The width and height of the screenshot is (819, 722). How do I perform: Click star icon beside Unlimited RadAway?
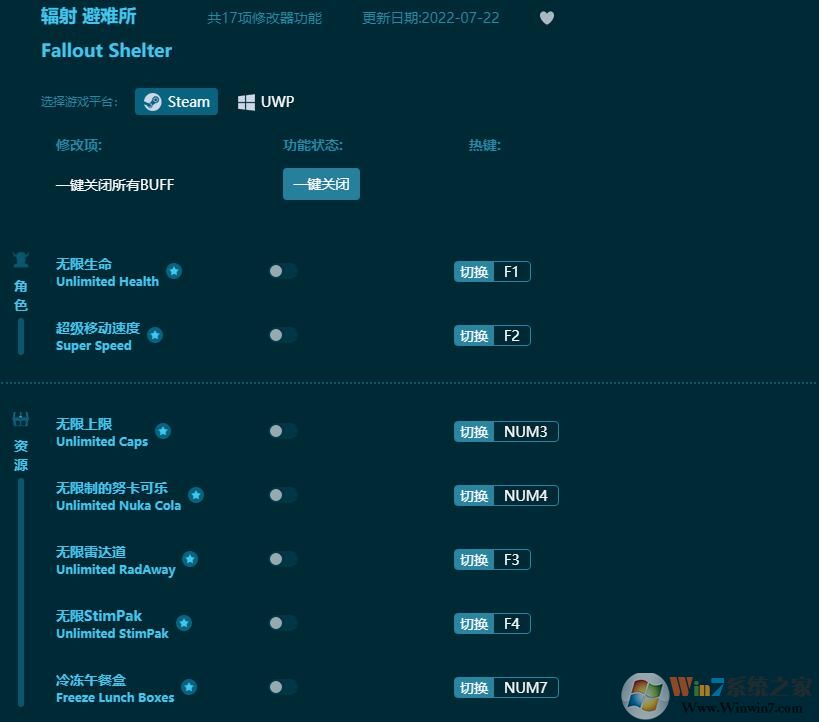coord(190,559)
